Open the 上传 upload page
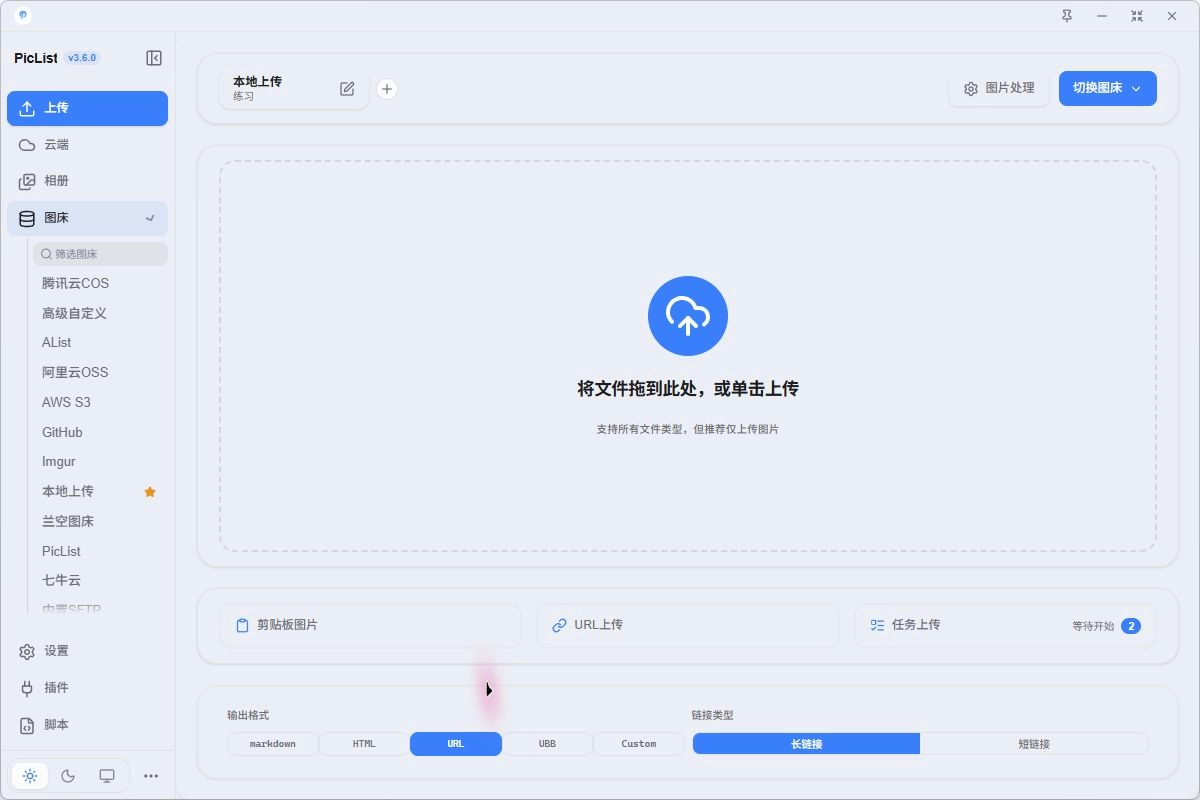The width and height of the screenshot is (1200, 800). (87, 108)
